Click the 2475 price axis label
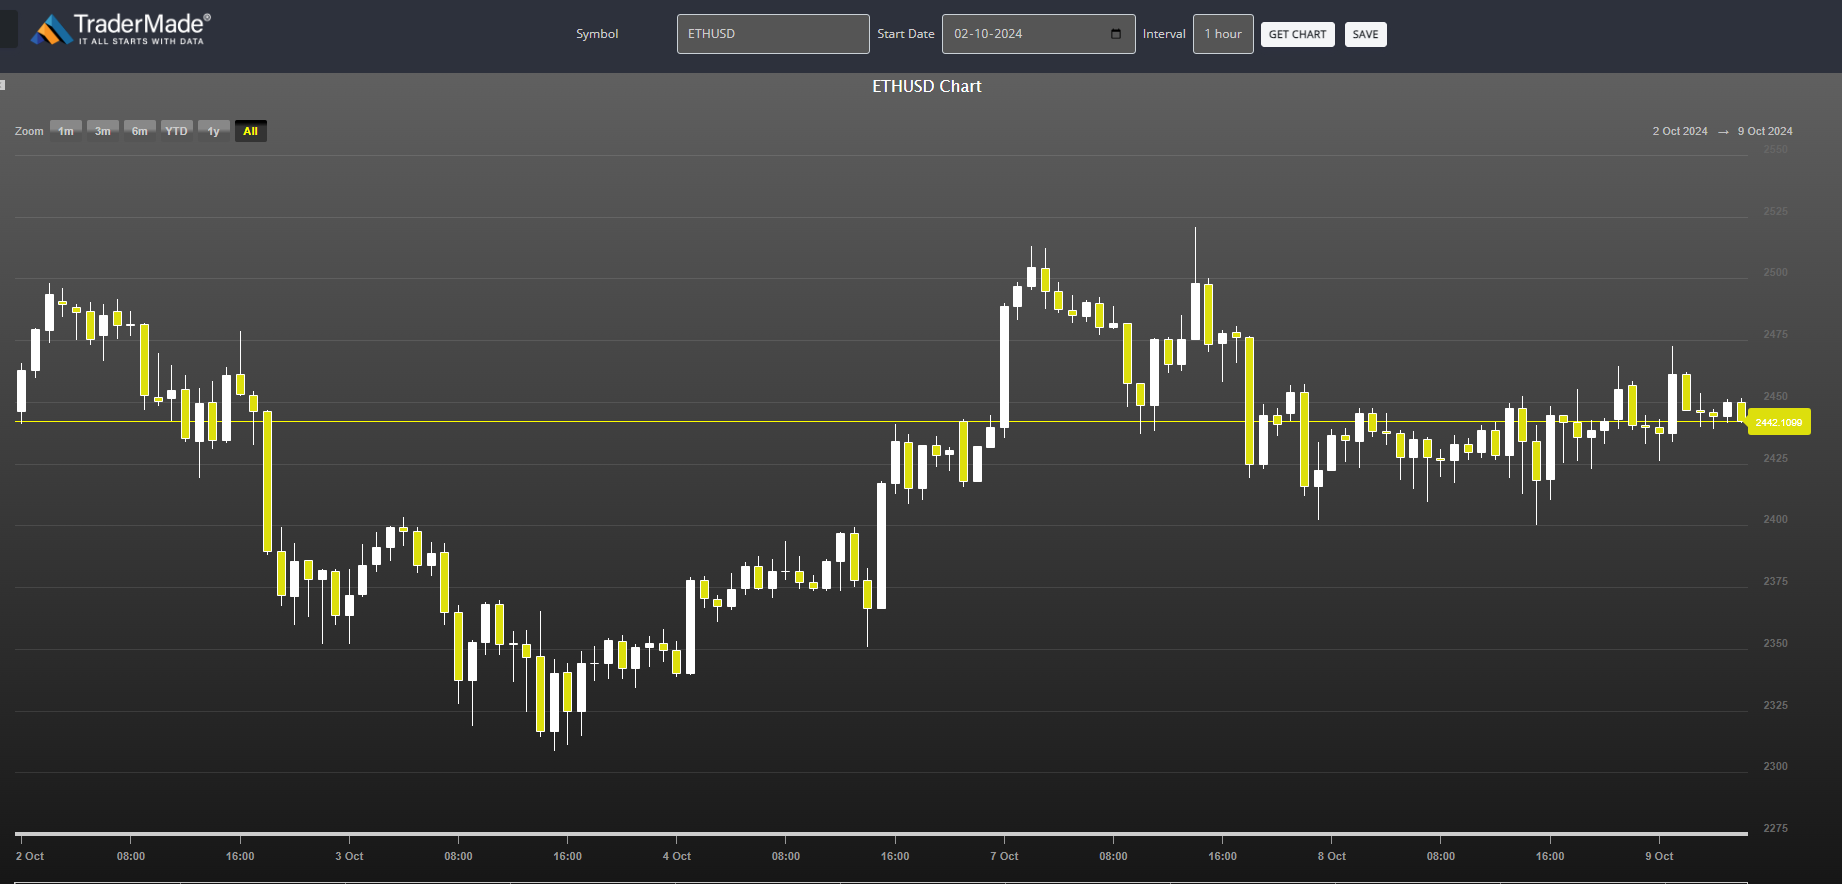The height and width of the screenshot is (884, 1842). pos(1775,334)
